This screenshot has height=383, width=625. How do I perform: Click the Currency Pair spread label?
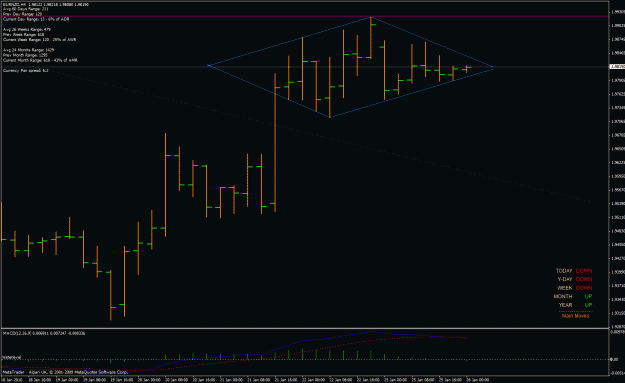26,71
